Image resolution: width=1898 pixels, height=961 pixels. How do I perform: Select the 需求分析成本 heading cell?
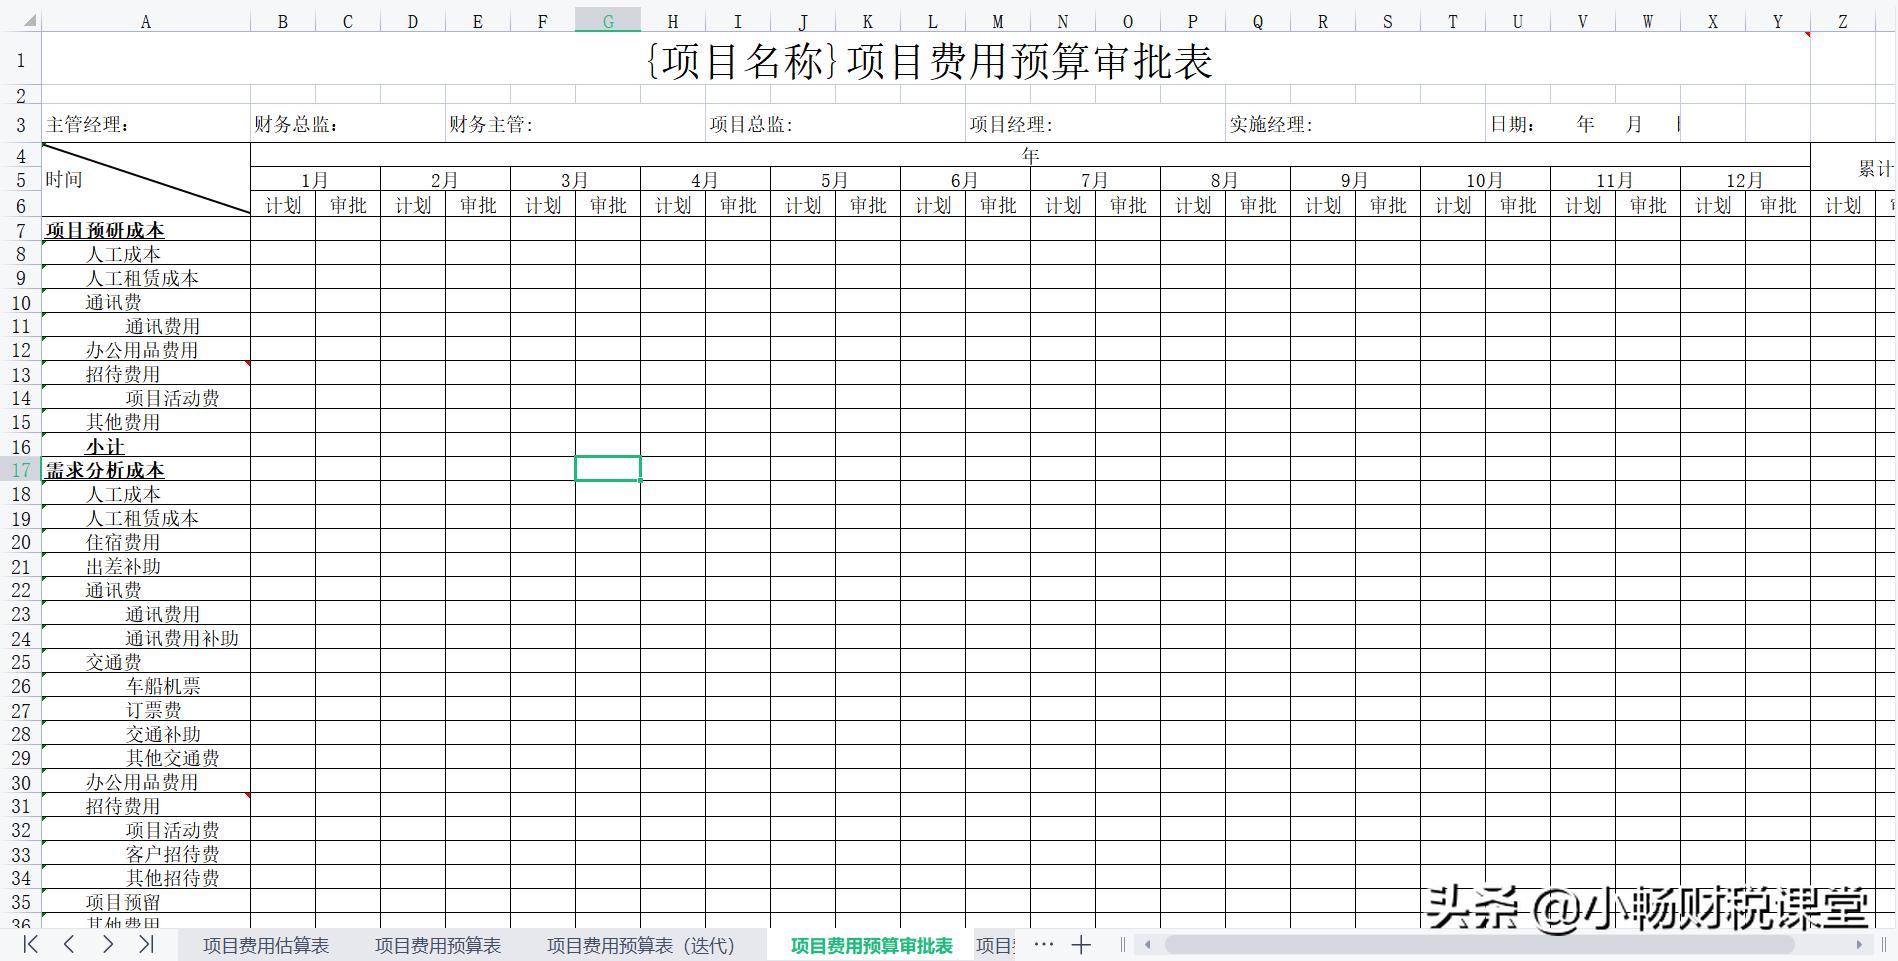click(x=104, y=470)
